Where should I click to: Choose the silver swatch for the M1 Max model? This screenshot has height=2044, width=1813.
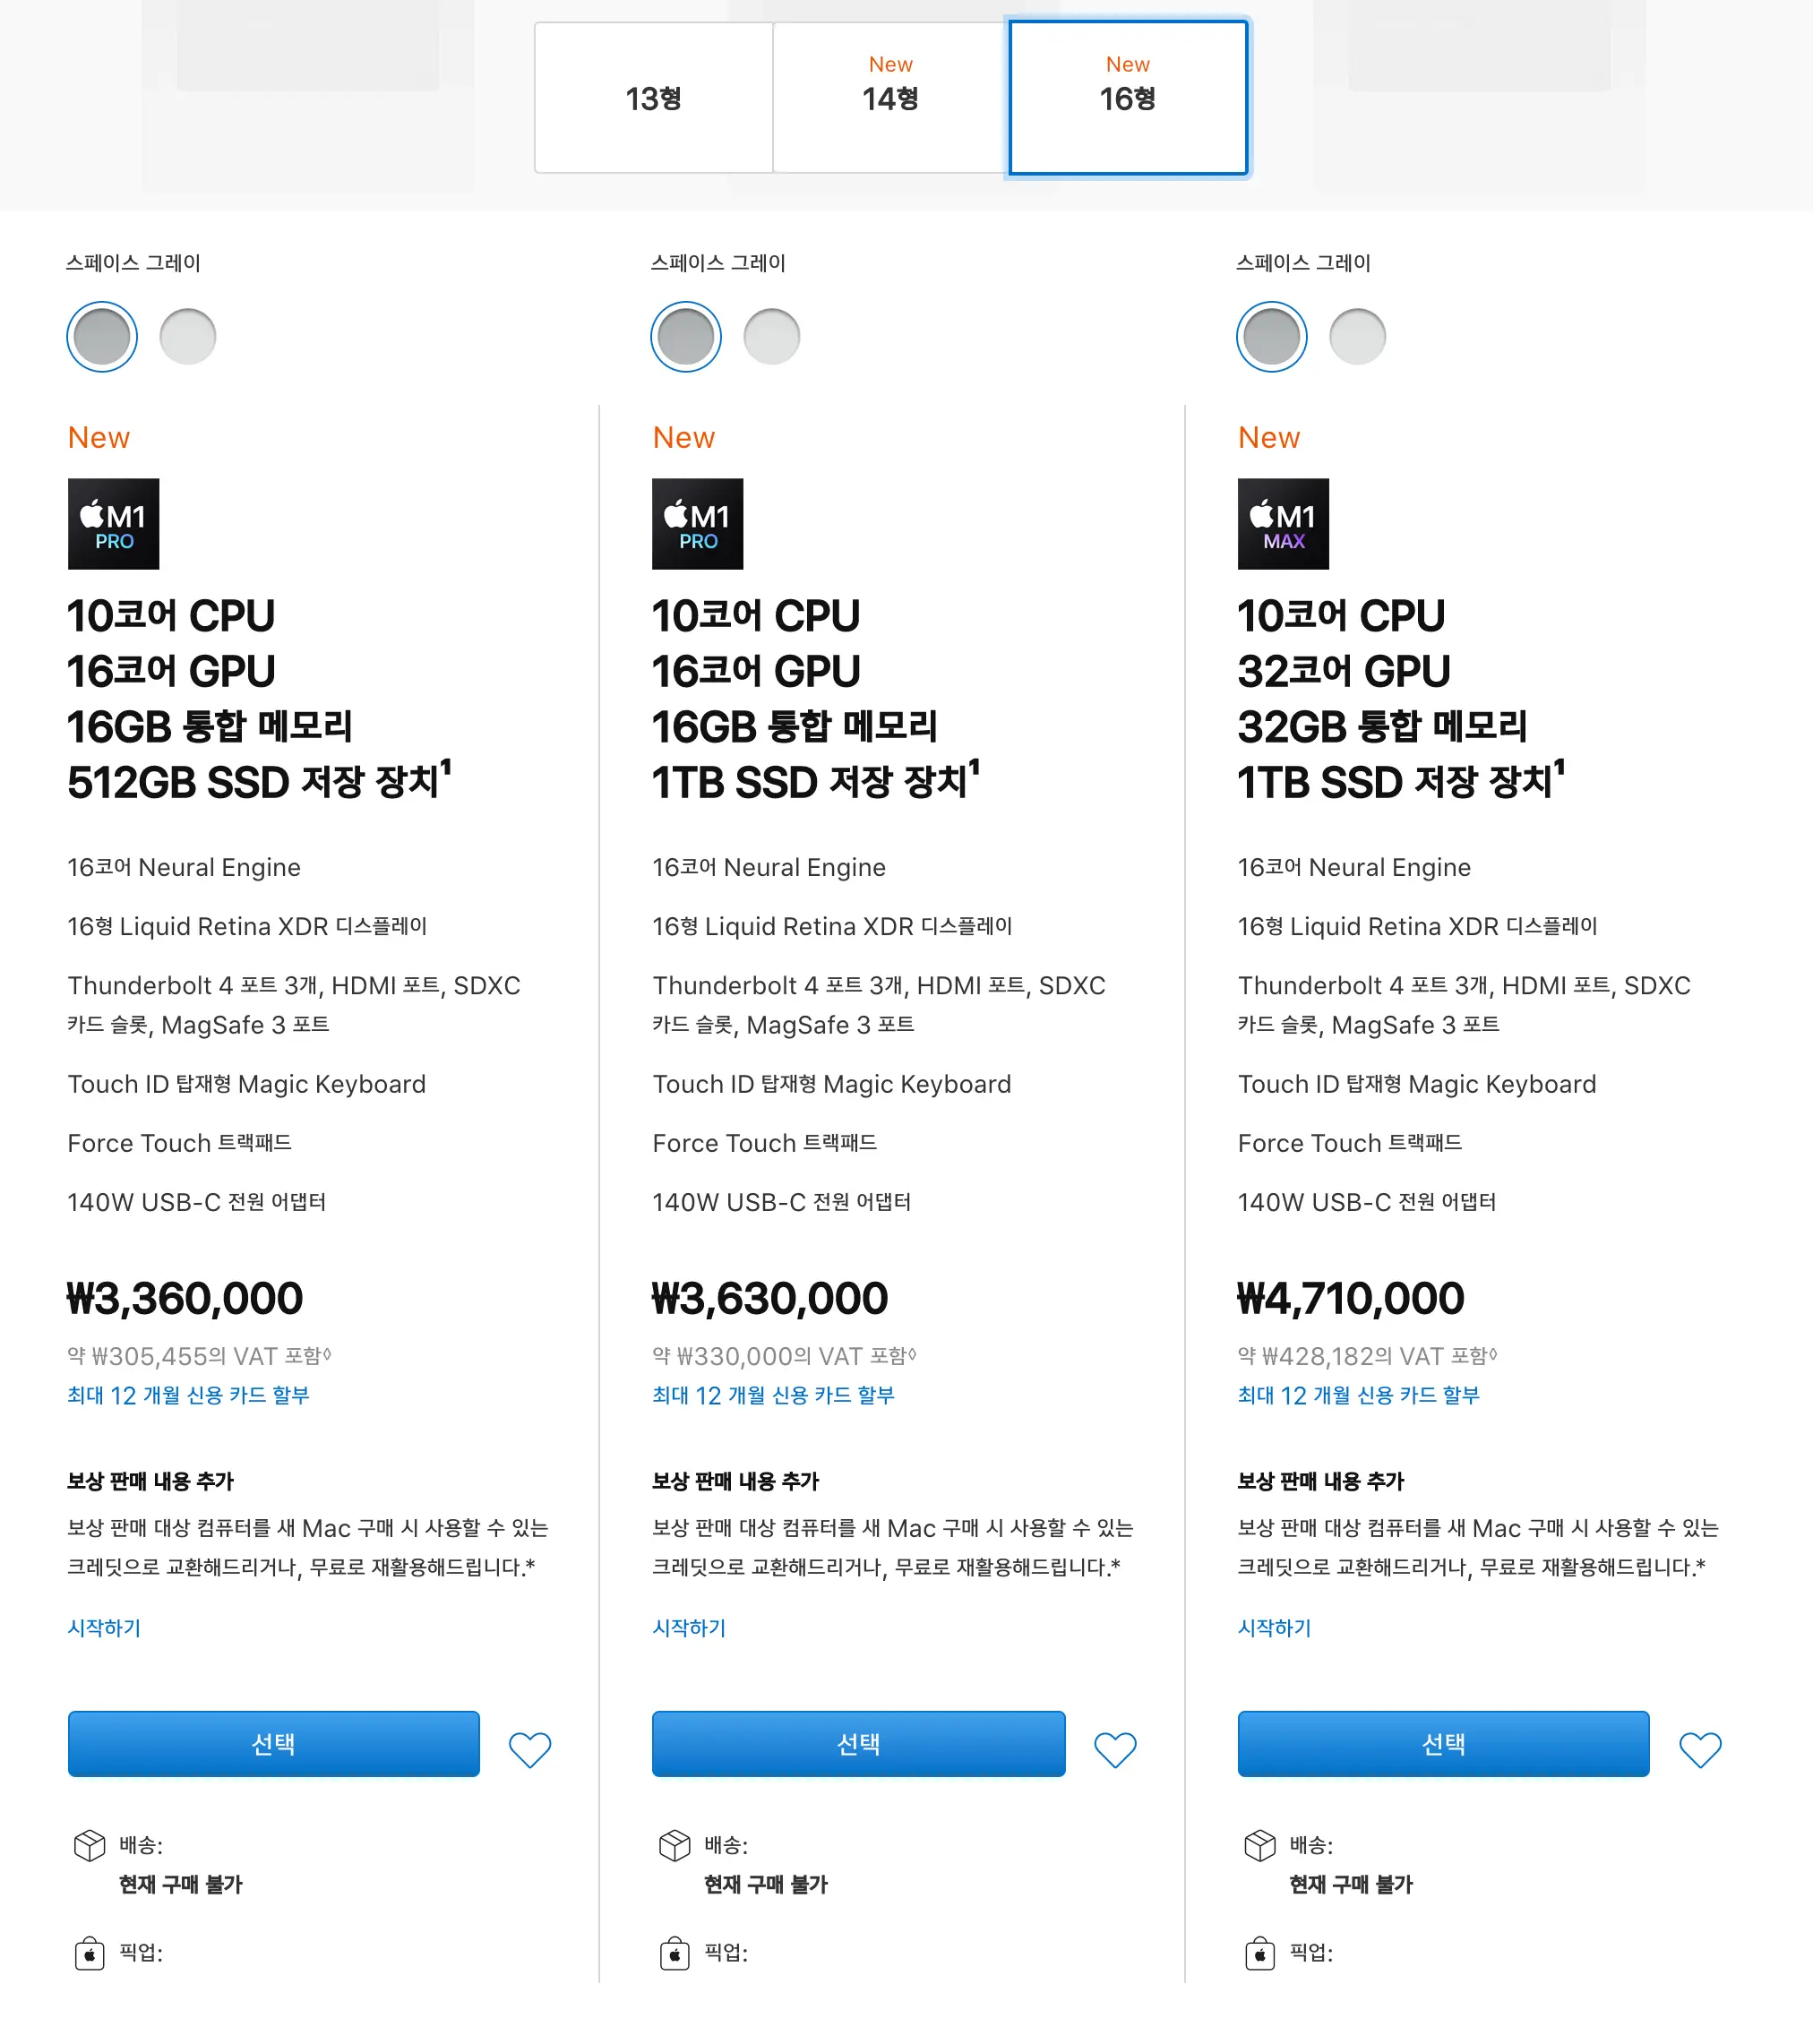1357,336
